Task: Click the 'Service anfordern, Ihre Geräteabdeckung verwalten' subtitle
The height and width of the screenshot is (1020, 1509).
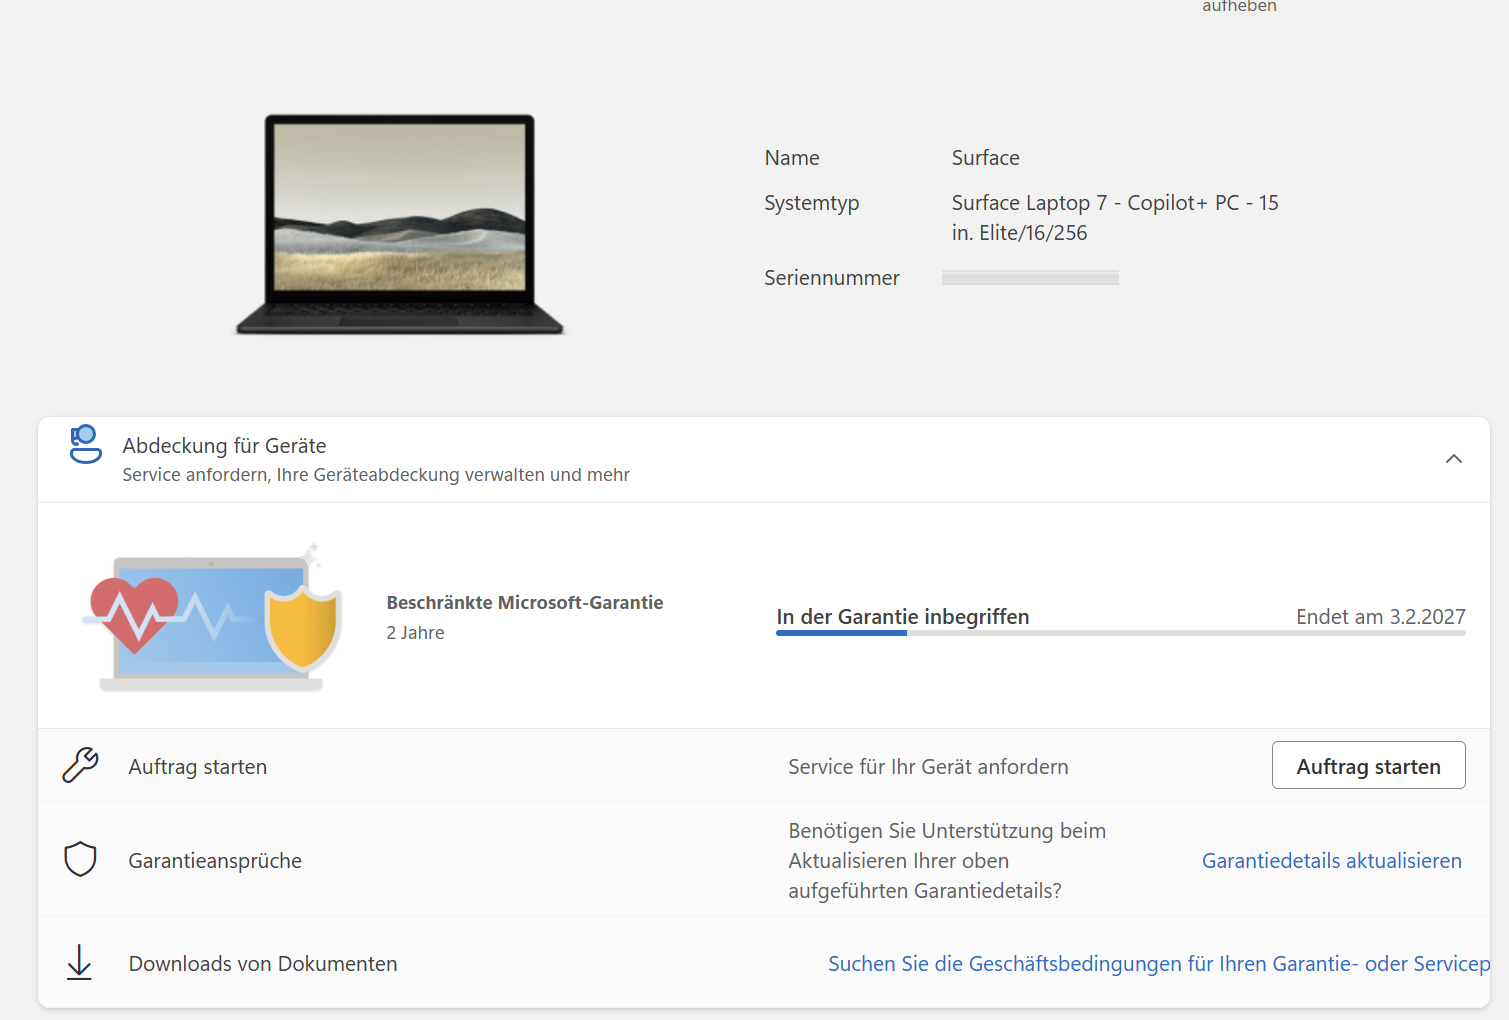Action: 376,475
